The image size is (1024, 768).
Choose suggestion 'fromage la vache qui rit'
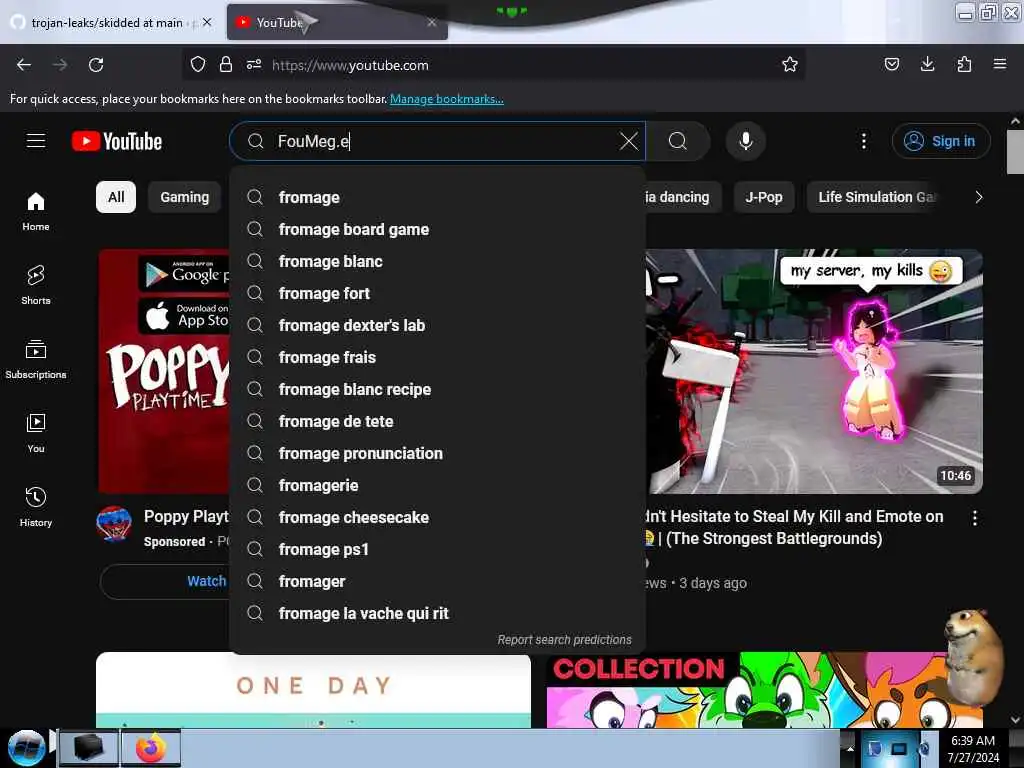click(438, 613)
